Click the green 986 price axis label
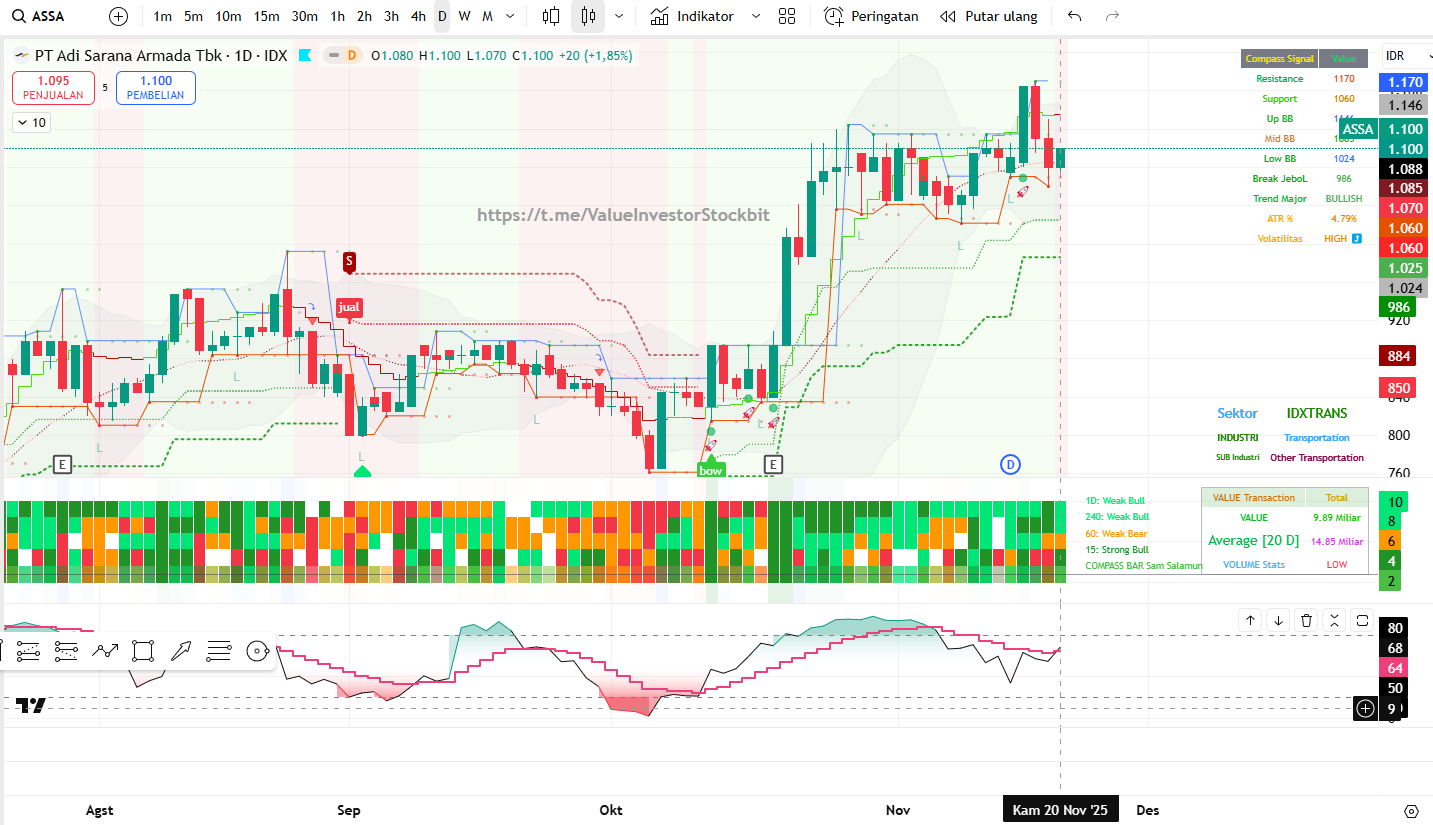 click(x=1398, y=307)
